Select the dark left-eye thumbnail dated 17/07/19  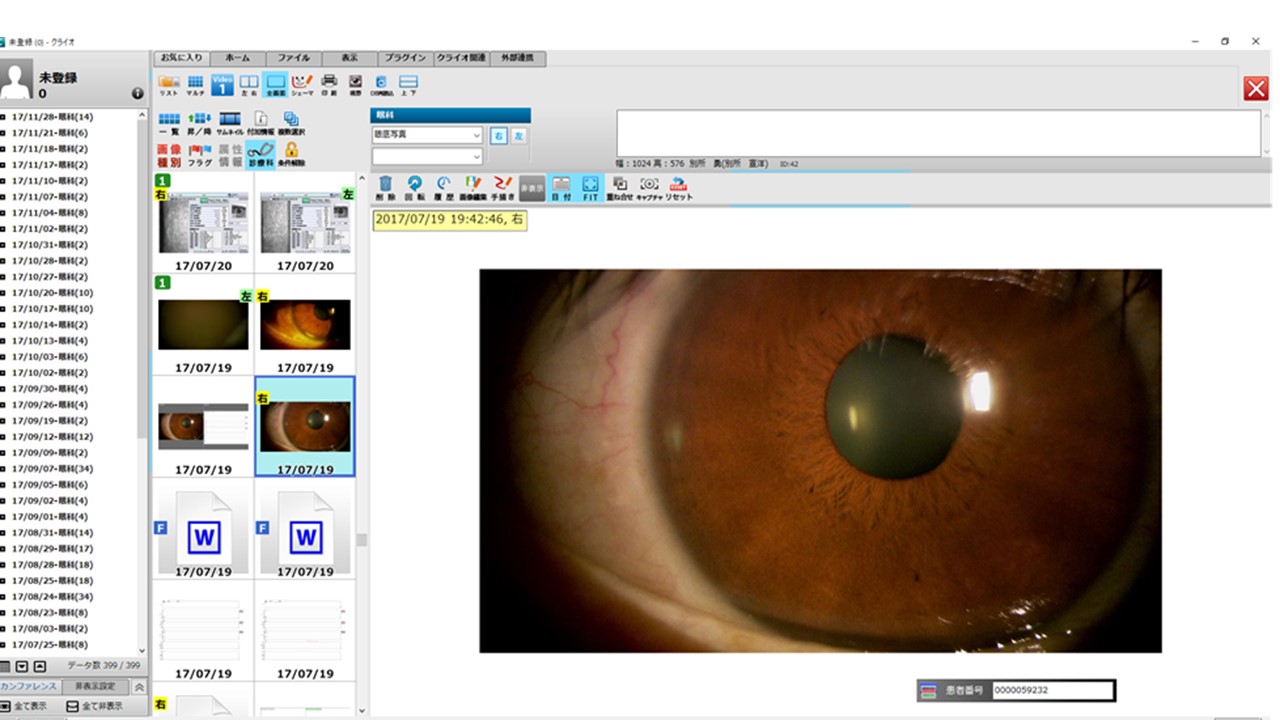coord(203,325)
